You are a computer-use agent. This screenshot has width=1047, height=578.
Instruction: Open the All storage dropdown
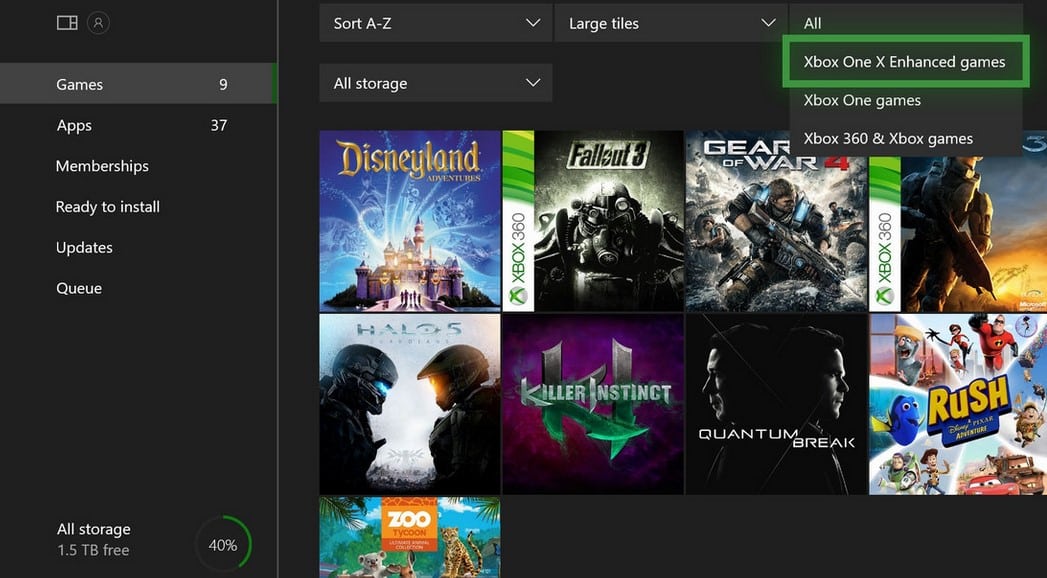[x=435, y=83]
